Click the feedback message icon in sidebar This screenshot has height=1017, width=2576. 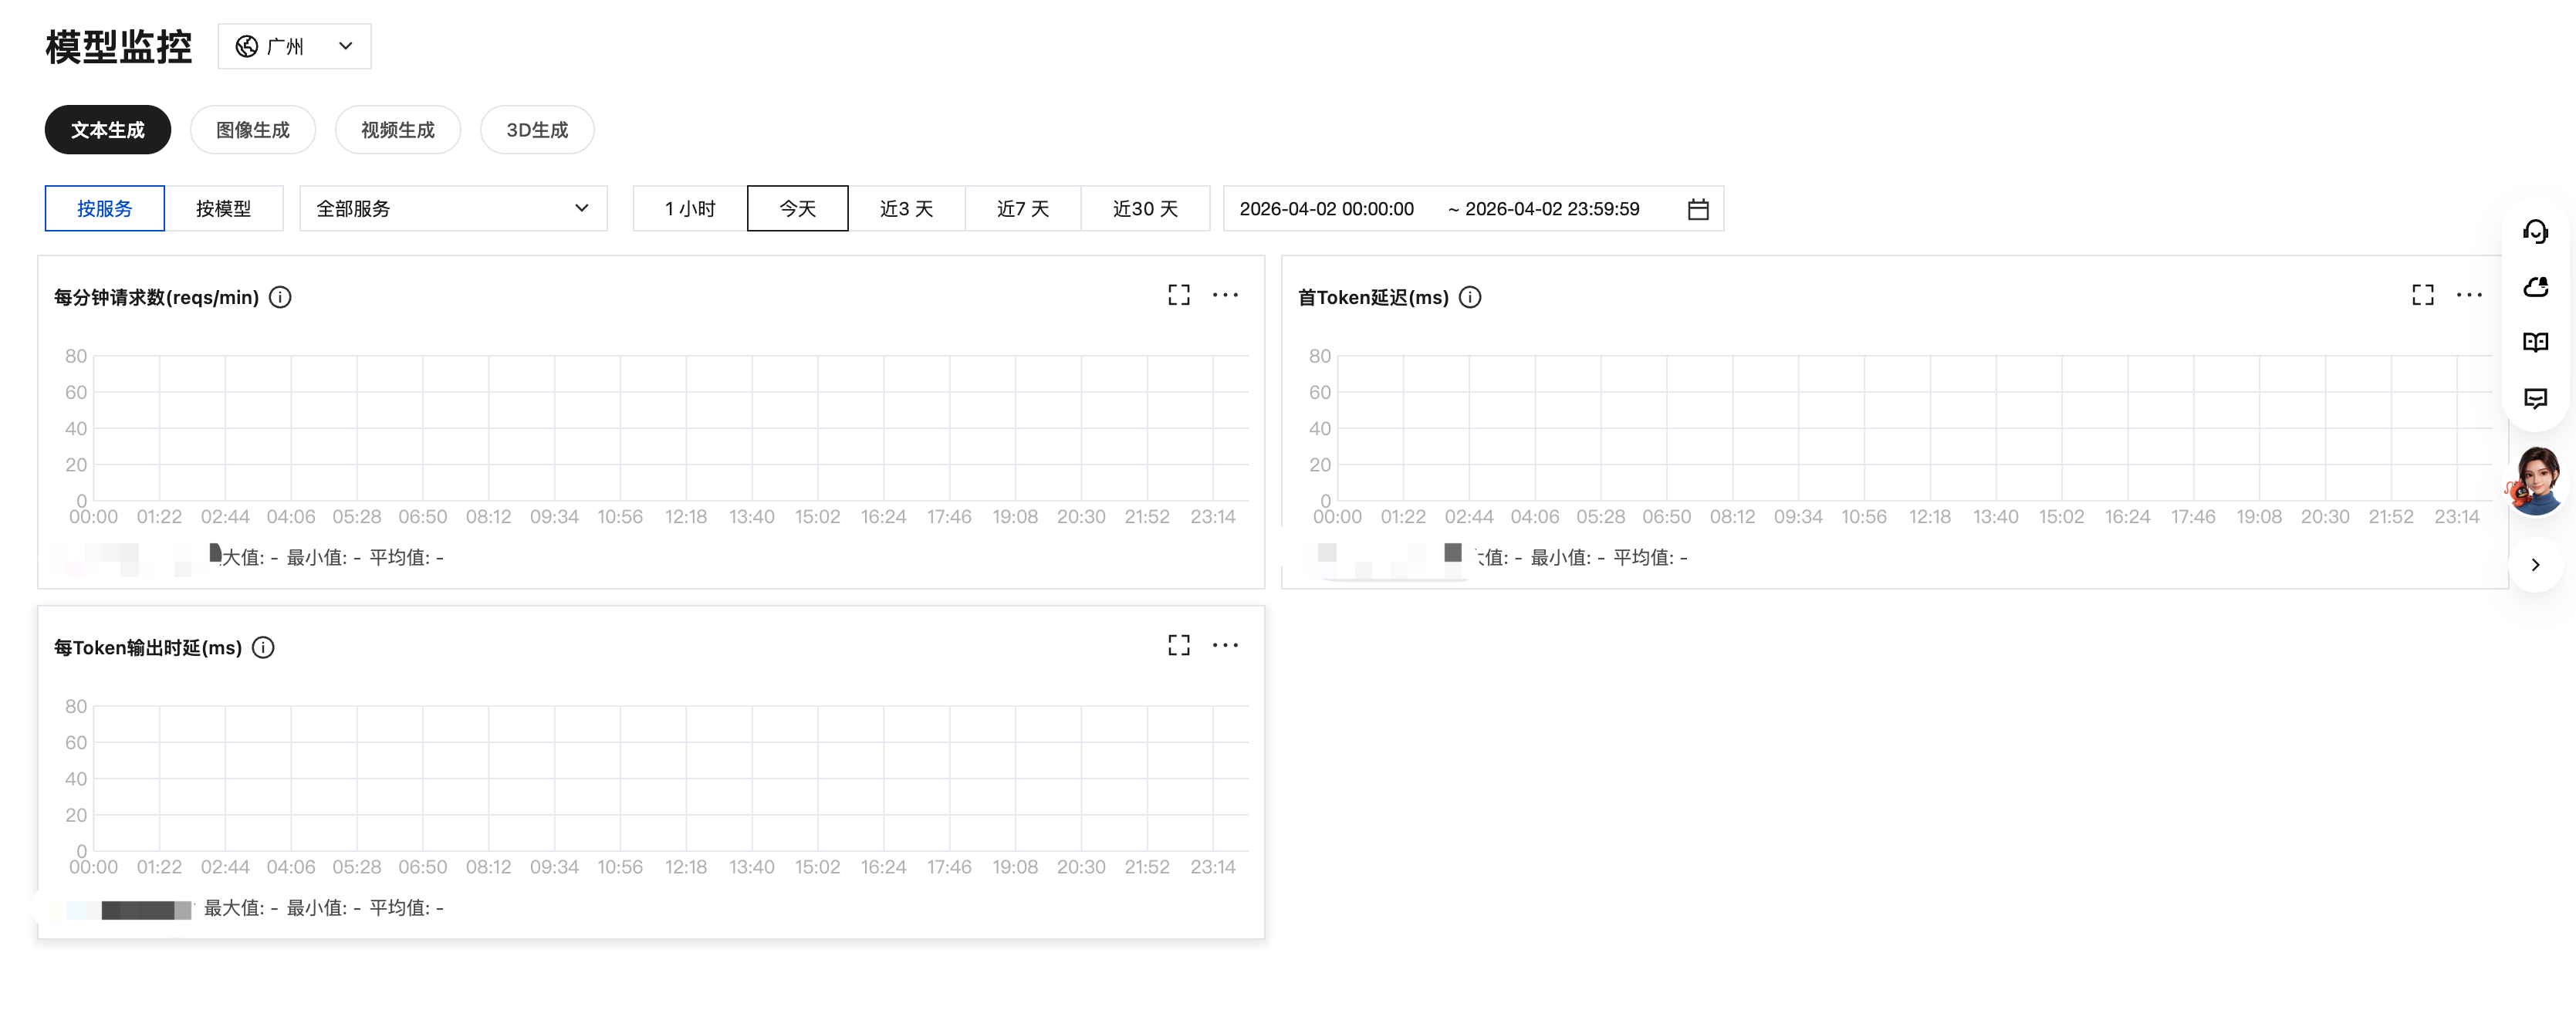coord(2535,398)
